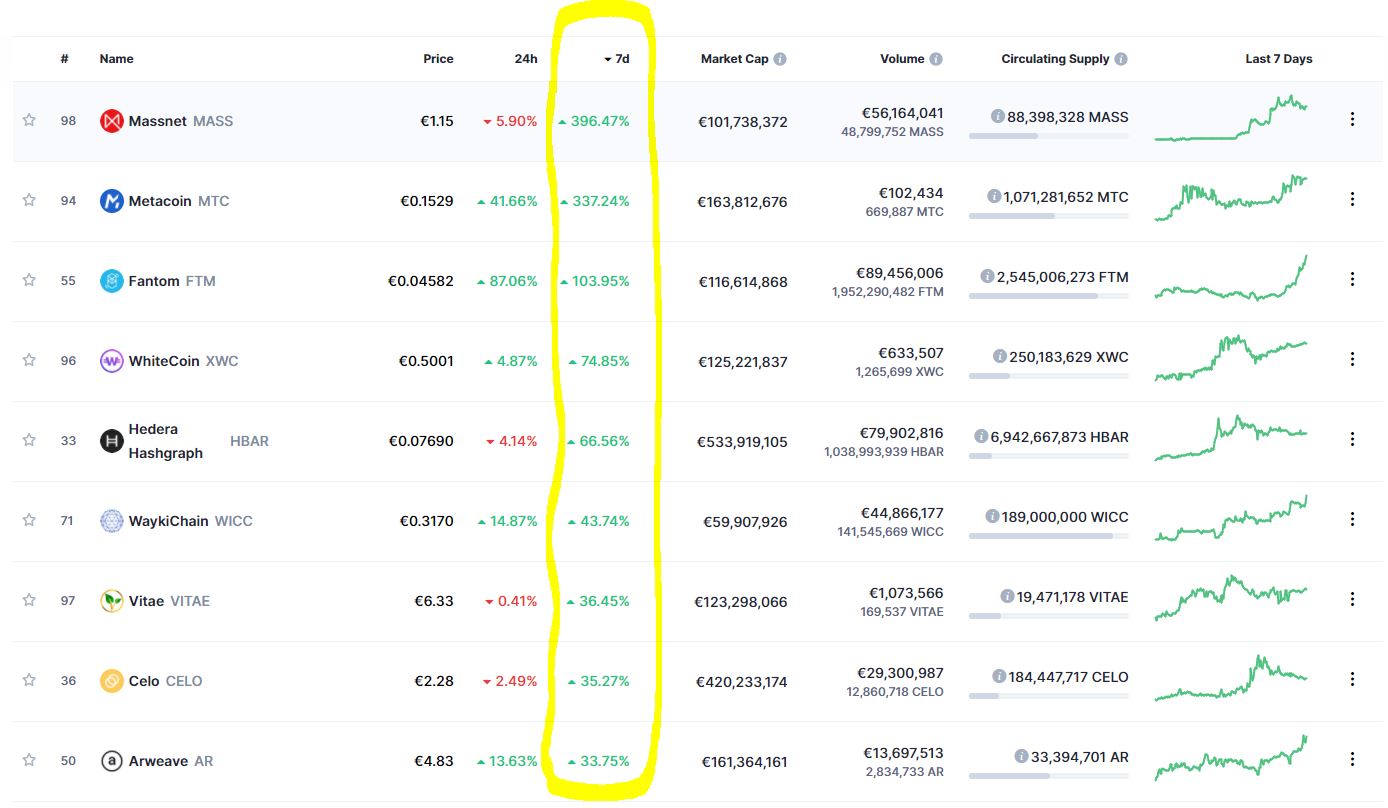Screen dimensions: 1388x808
Task: Click the WaykiChain circulating supply progress bar
Action: [1048, 536]
